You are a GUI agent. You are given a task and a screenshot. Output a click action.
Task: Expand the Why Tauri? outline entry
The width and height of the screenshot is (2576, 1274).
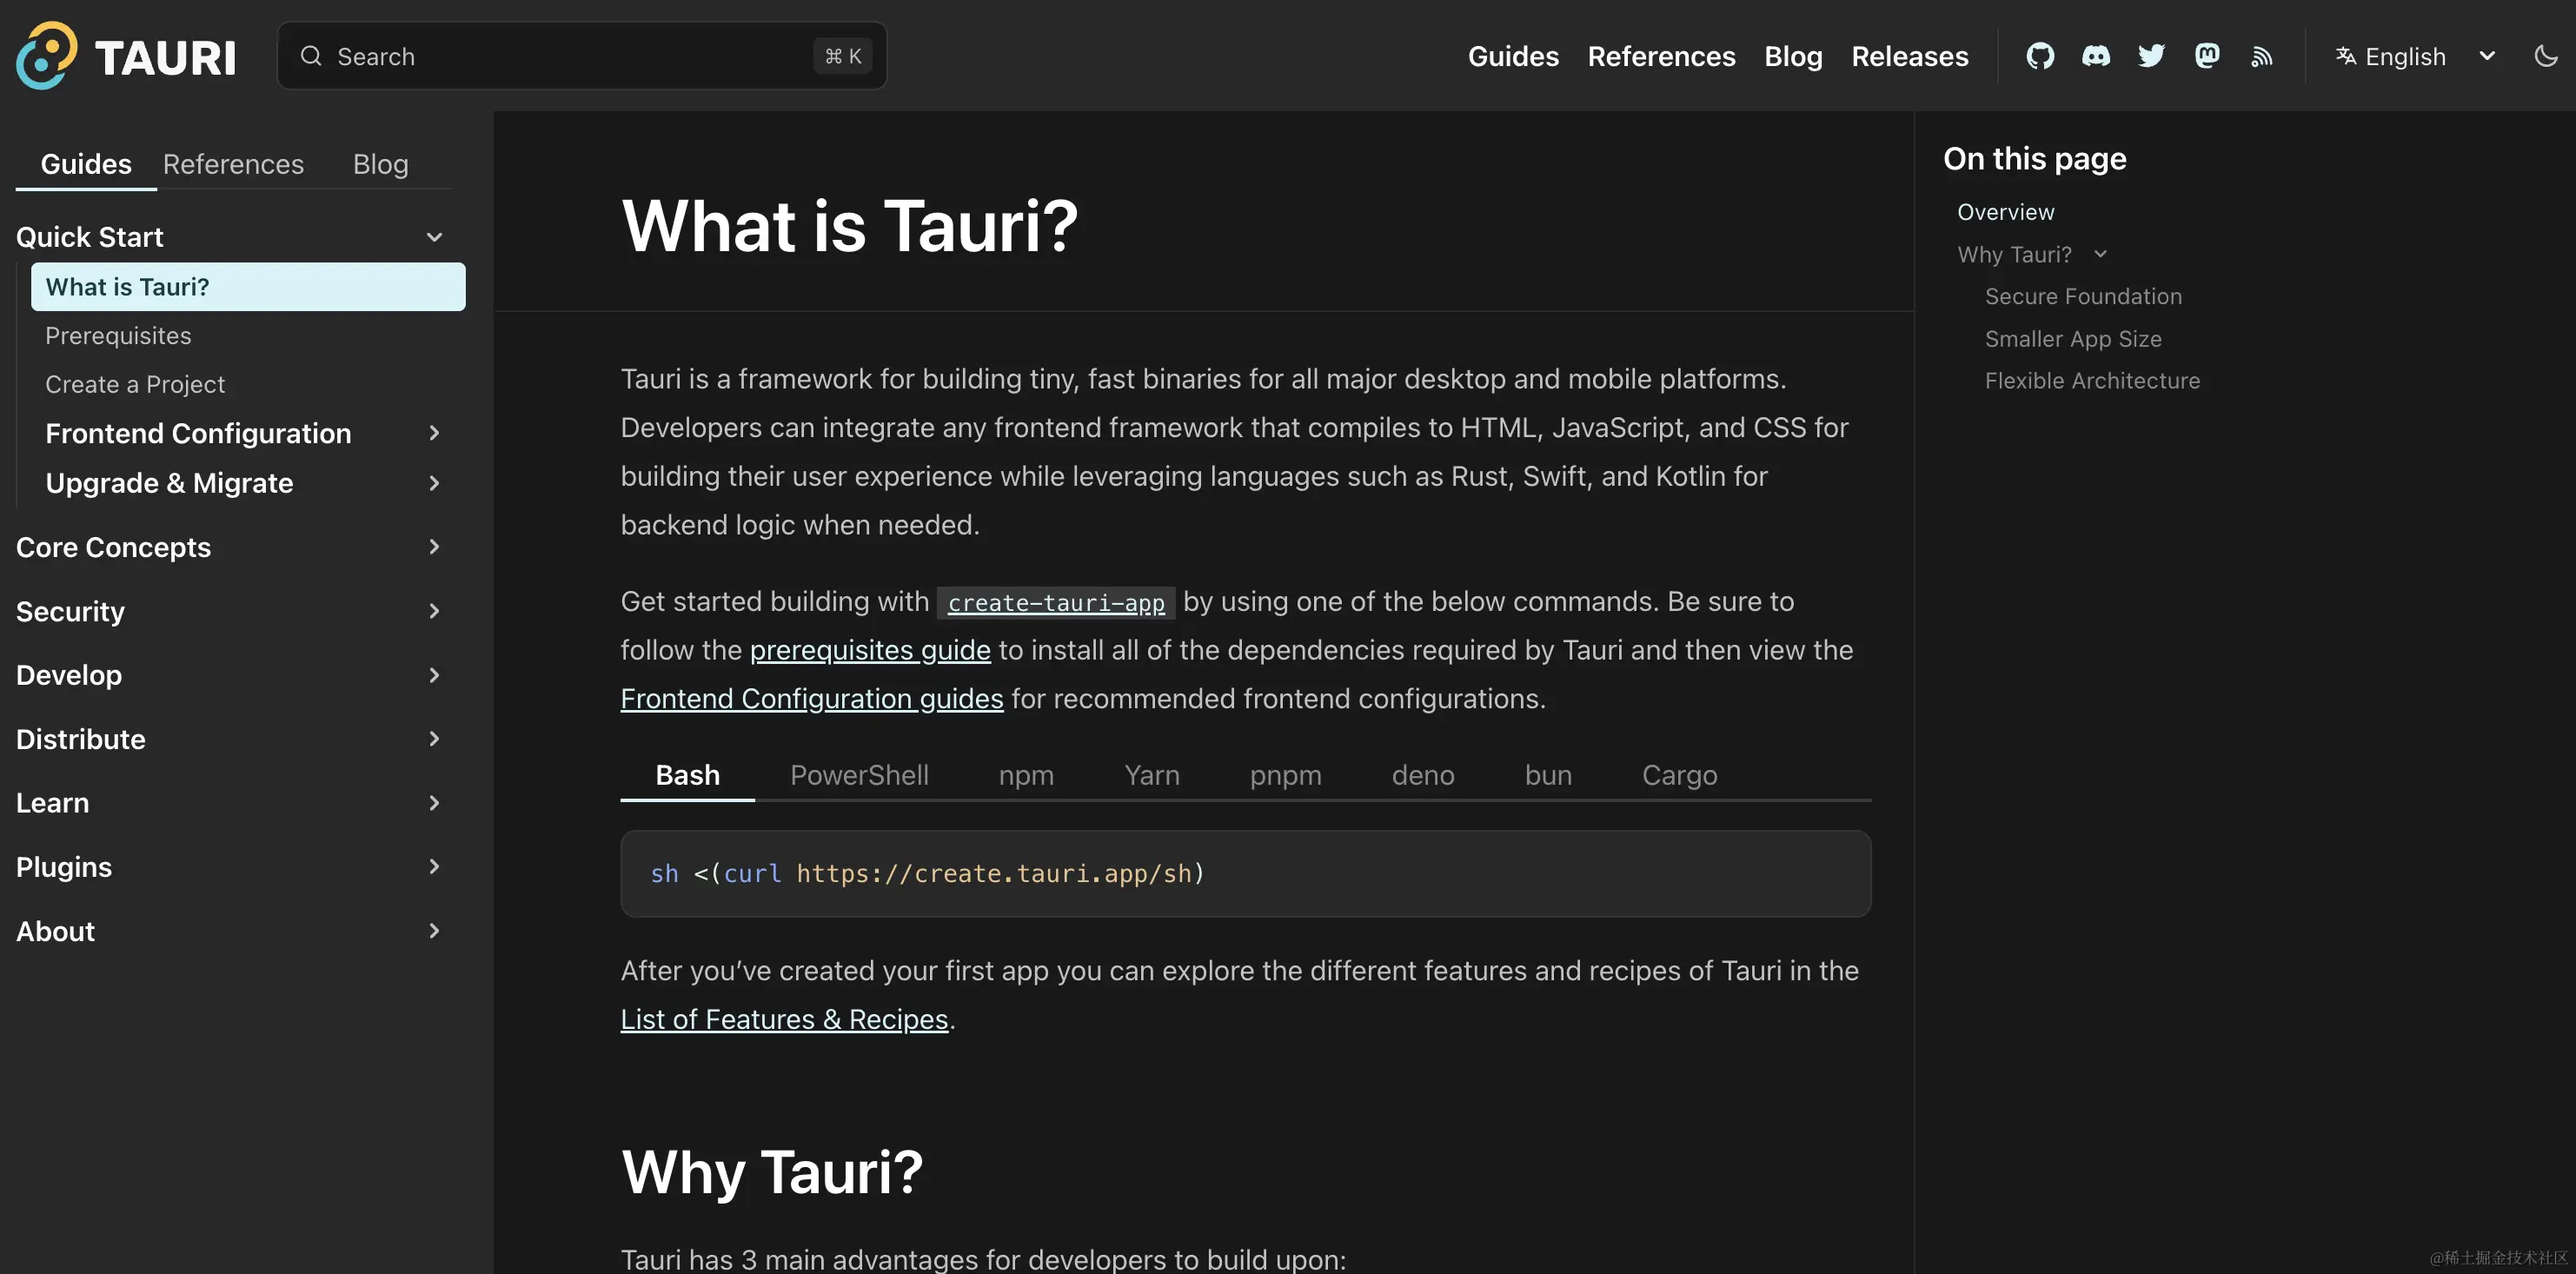(x=2102, y=254)
